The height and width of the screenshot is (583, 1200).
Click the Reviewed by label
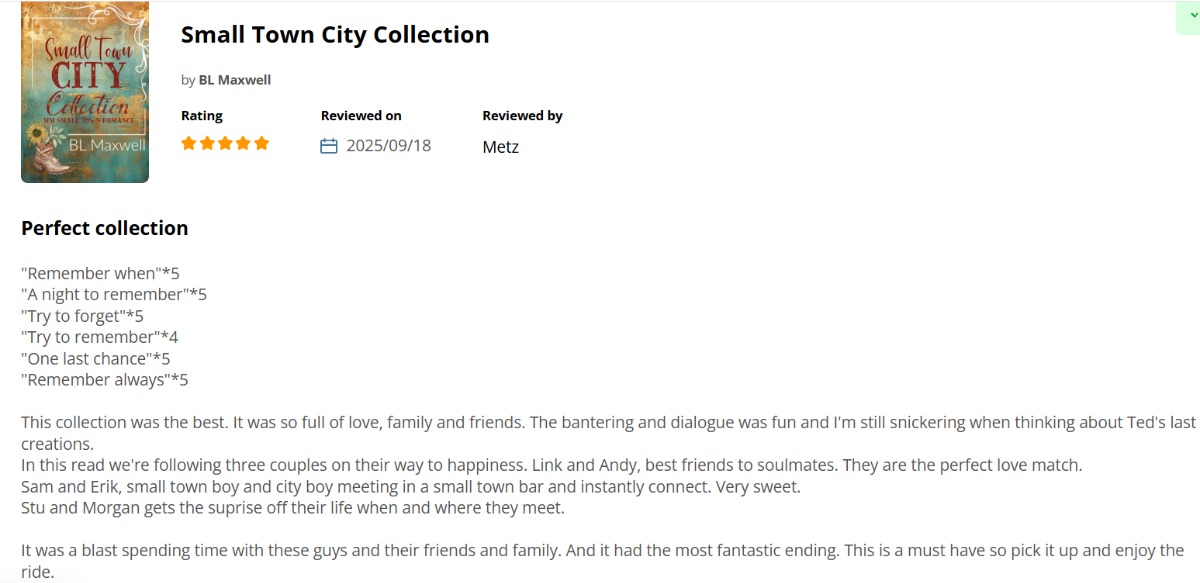[x=522, y=116]
